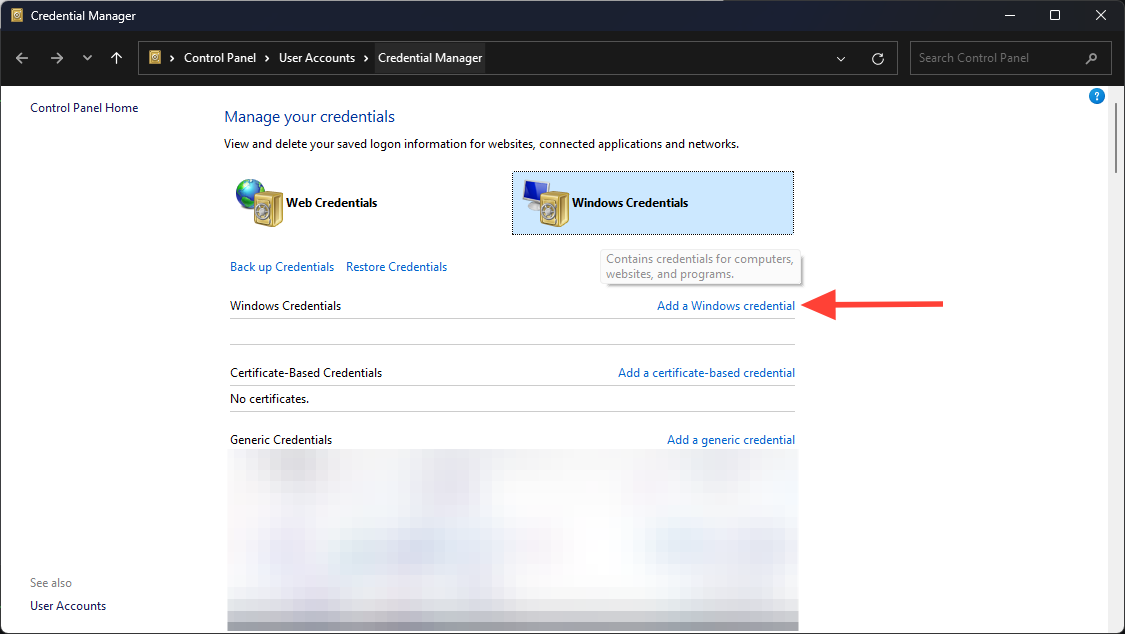Maximize the Credential Manager window
Viewport: 1125px width, 634px height.
click(x=1055, y=15)
